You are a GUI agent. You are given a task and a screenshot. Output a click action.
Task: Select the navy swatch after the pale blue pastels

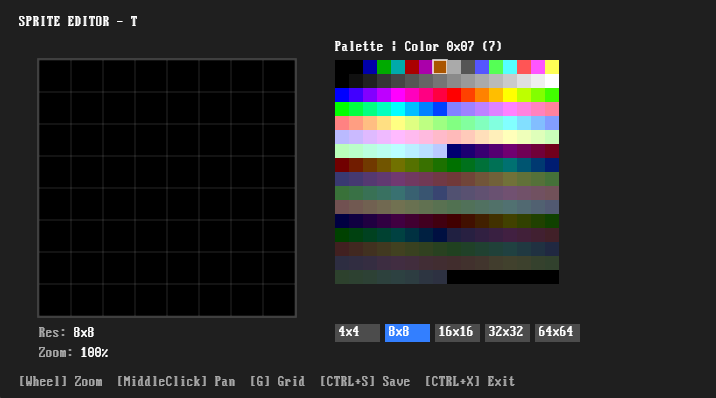(x=454, y=151)
